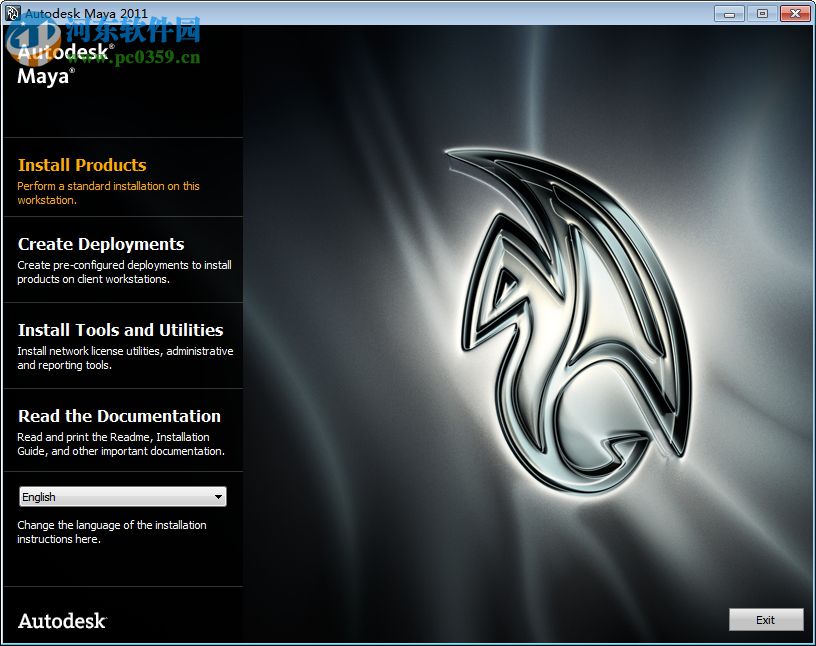This screenshot has width=816, height=646.
Task: Open Install Products to begin standard installation
Action: point(82,165)
